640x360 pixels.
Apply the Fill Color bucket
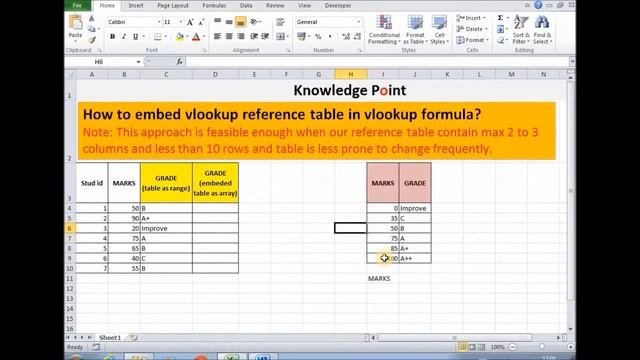click(x=180, y=37)
